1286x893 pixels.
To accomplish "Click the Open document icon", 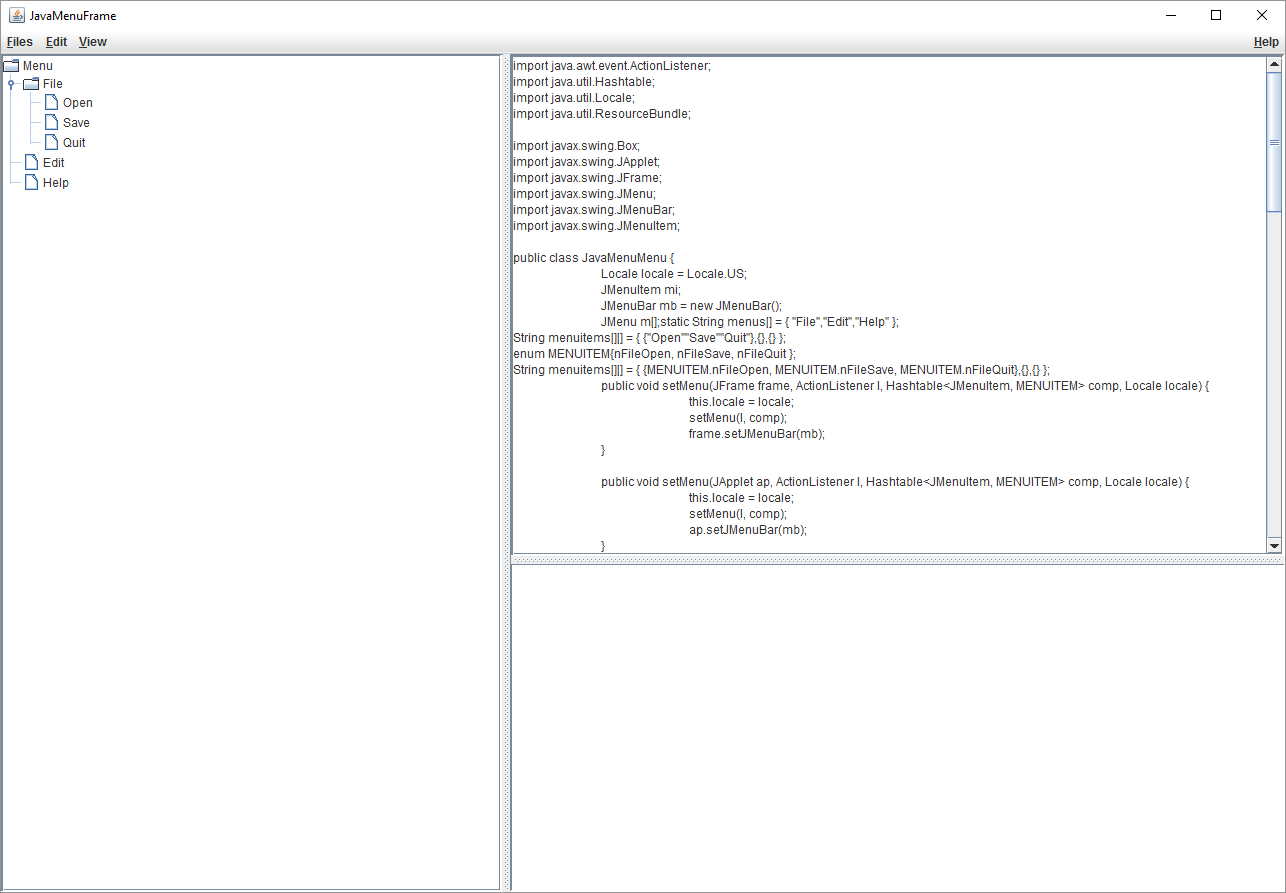I will [x=51, y=102].
